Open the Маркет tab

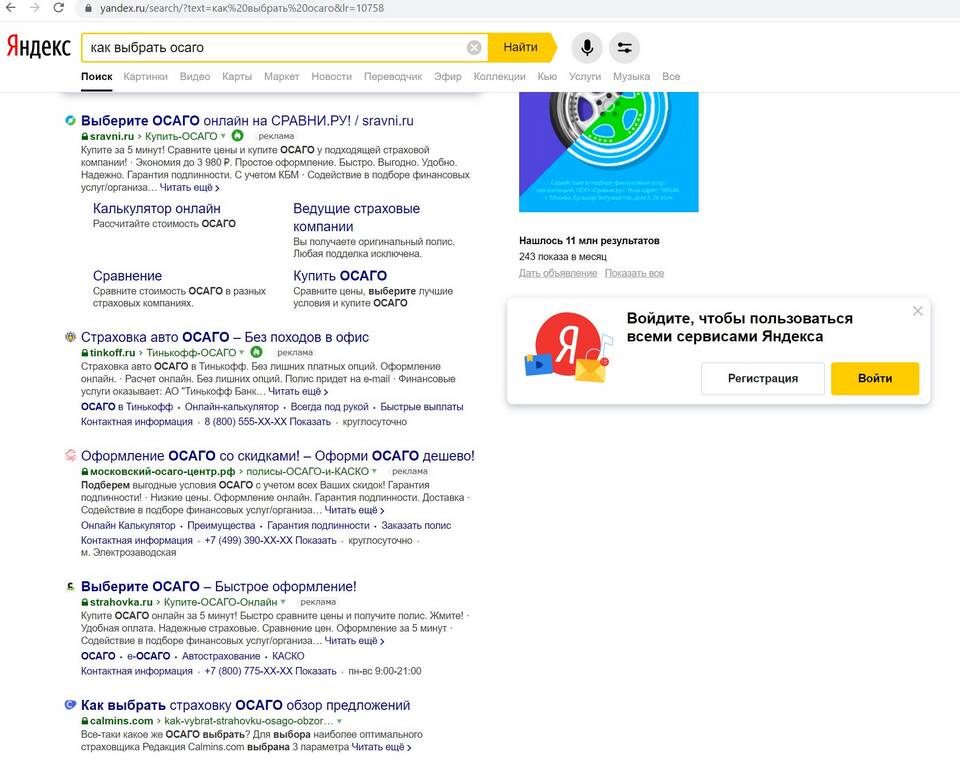pyautogui.click(x=282, y=77)
